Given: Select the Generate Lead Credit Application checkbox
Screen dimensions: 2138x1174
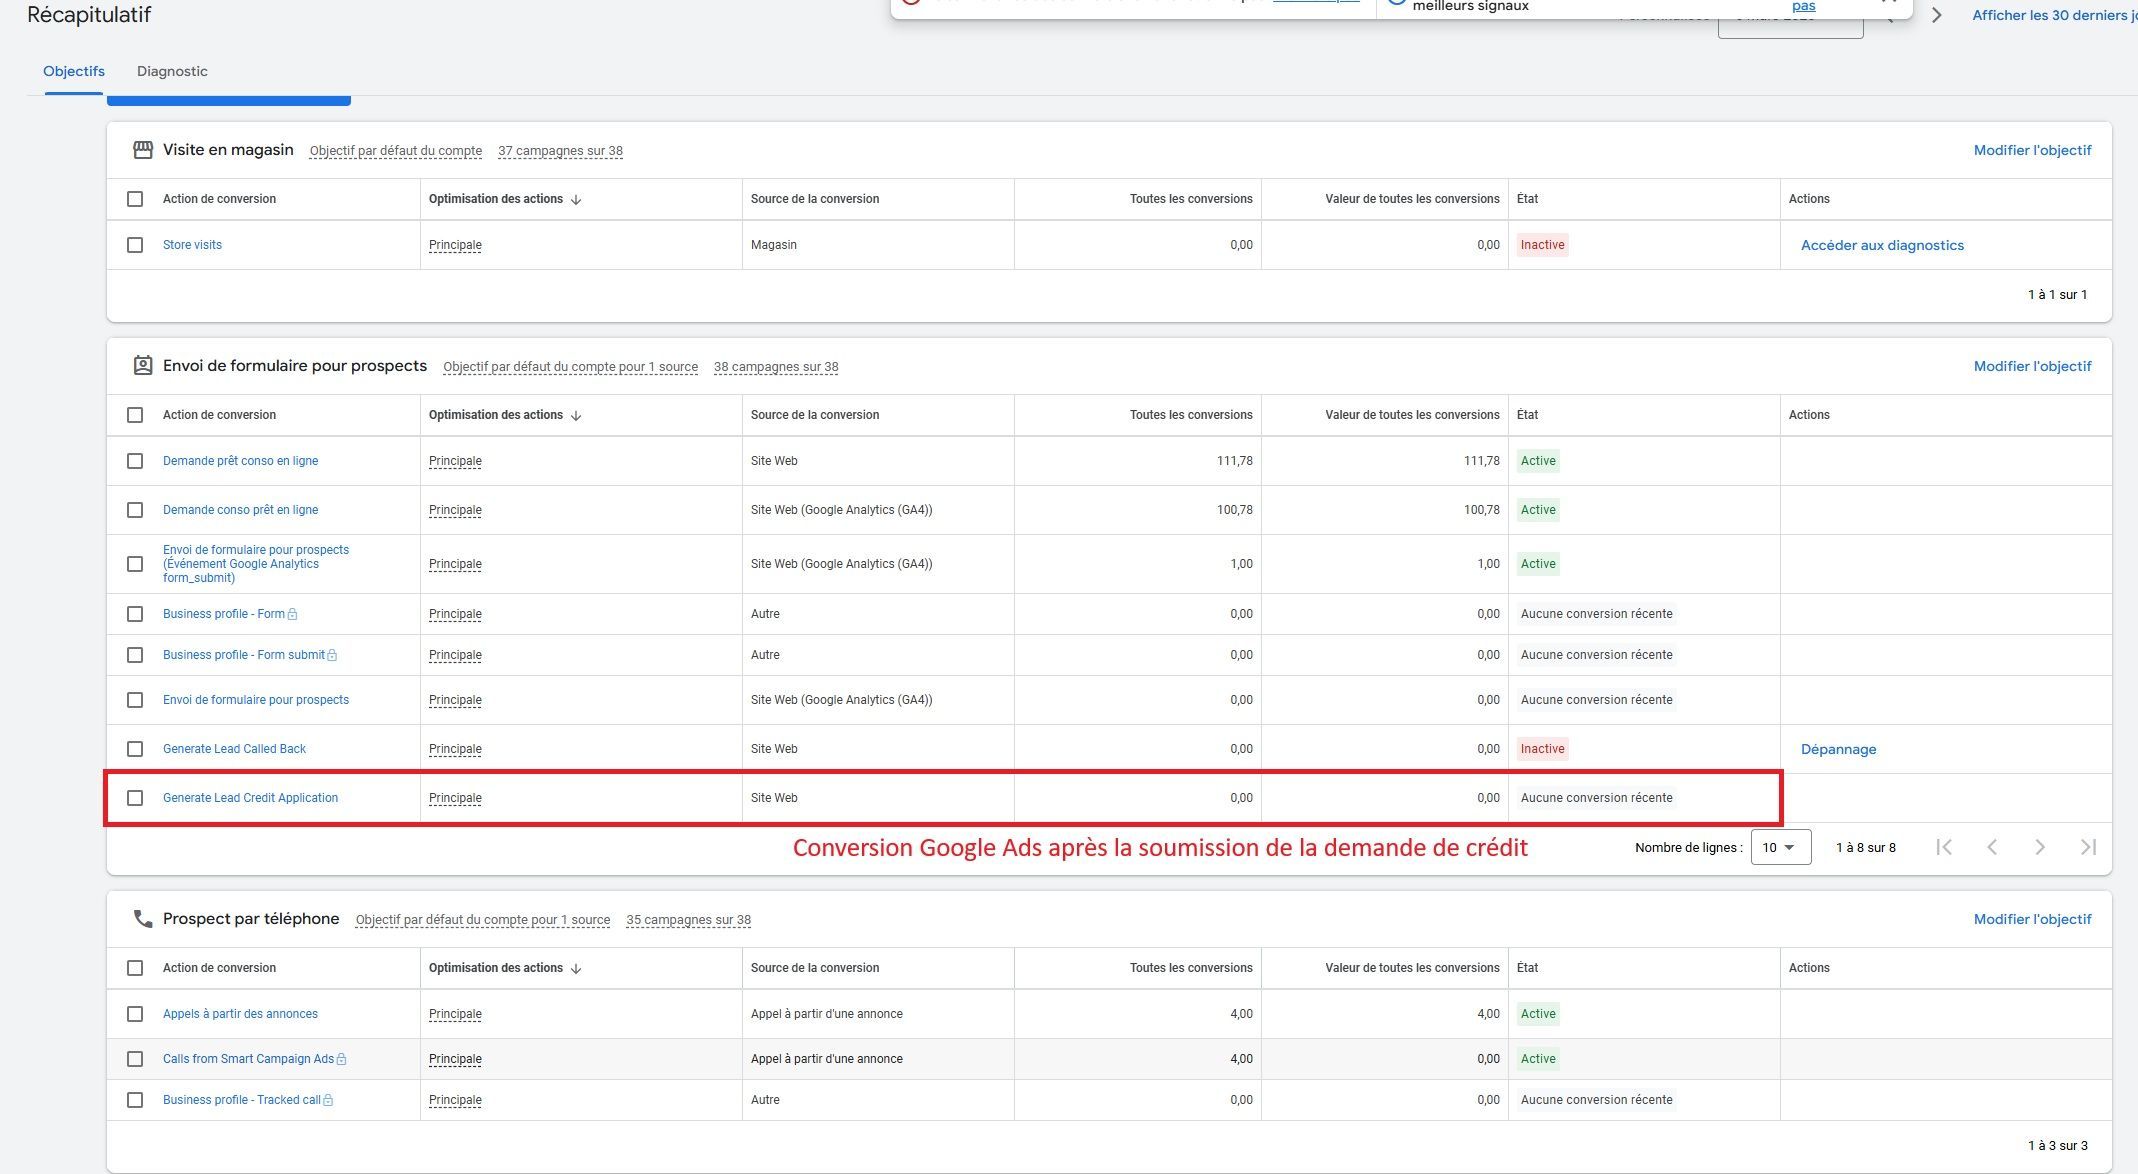Looking at the screenshot, I should [x=135, y=798].
